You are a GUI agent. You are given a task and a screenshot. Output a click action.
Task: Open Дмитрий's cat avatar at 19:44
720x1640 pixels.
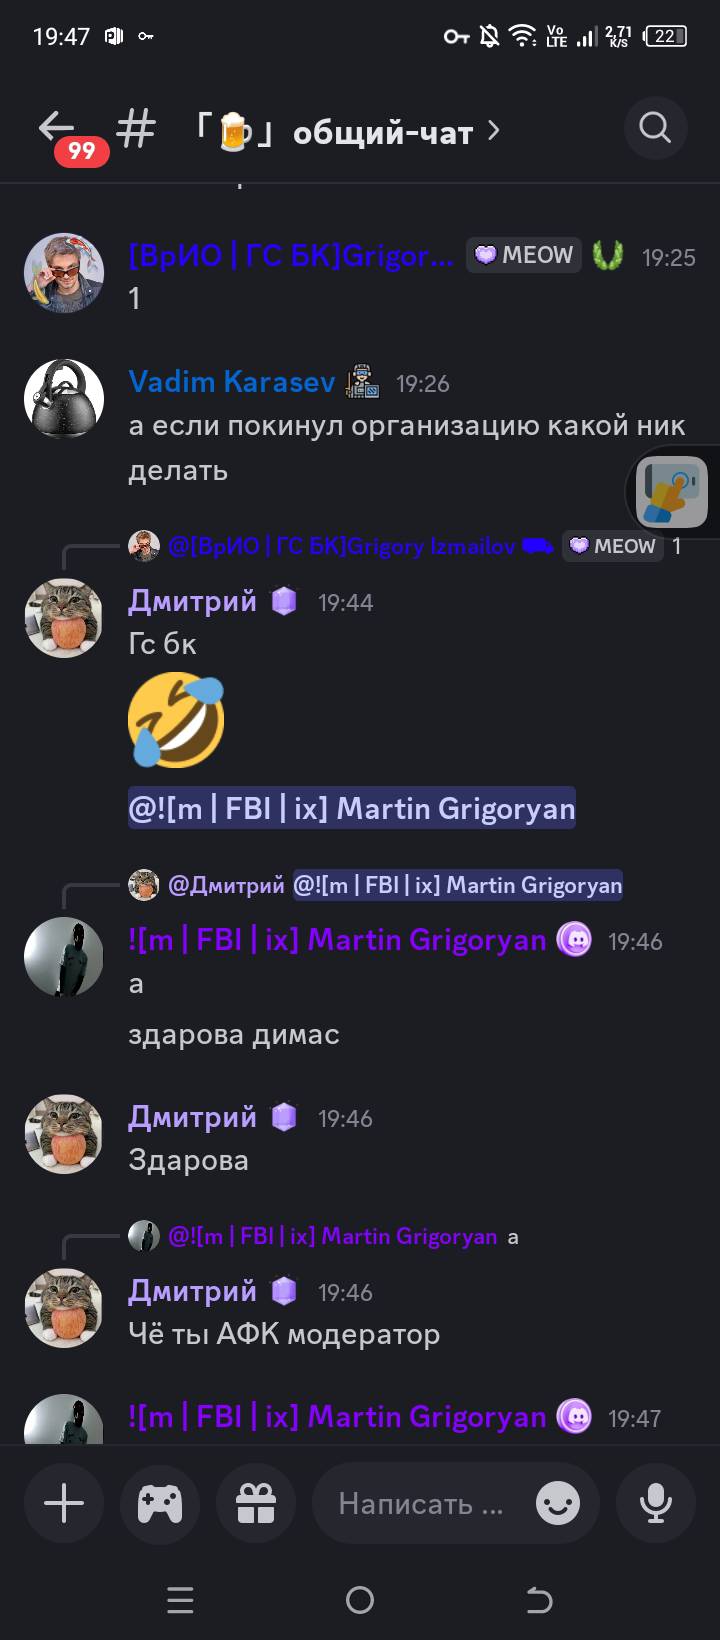point(64,617)
